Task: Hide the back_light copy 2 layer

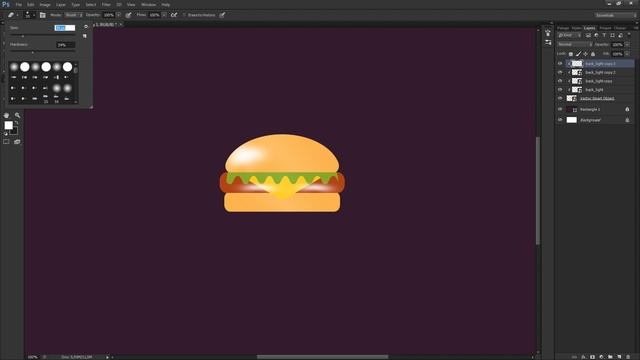Action: [560, 72]
